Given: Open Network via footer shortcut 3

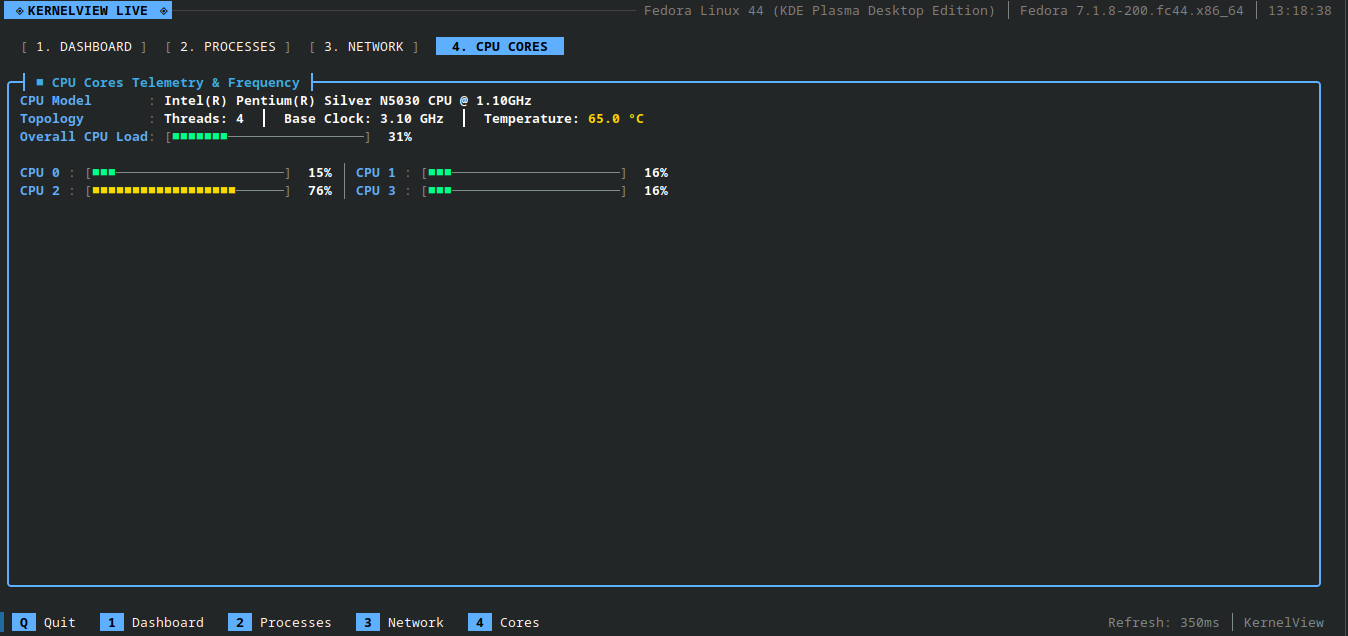Looking at the screenshot, I should (400, 623).
